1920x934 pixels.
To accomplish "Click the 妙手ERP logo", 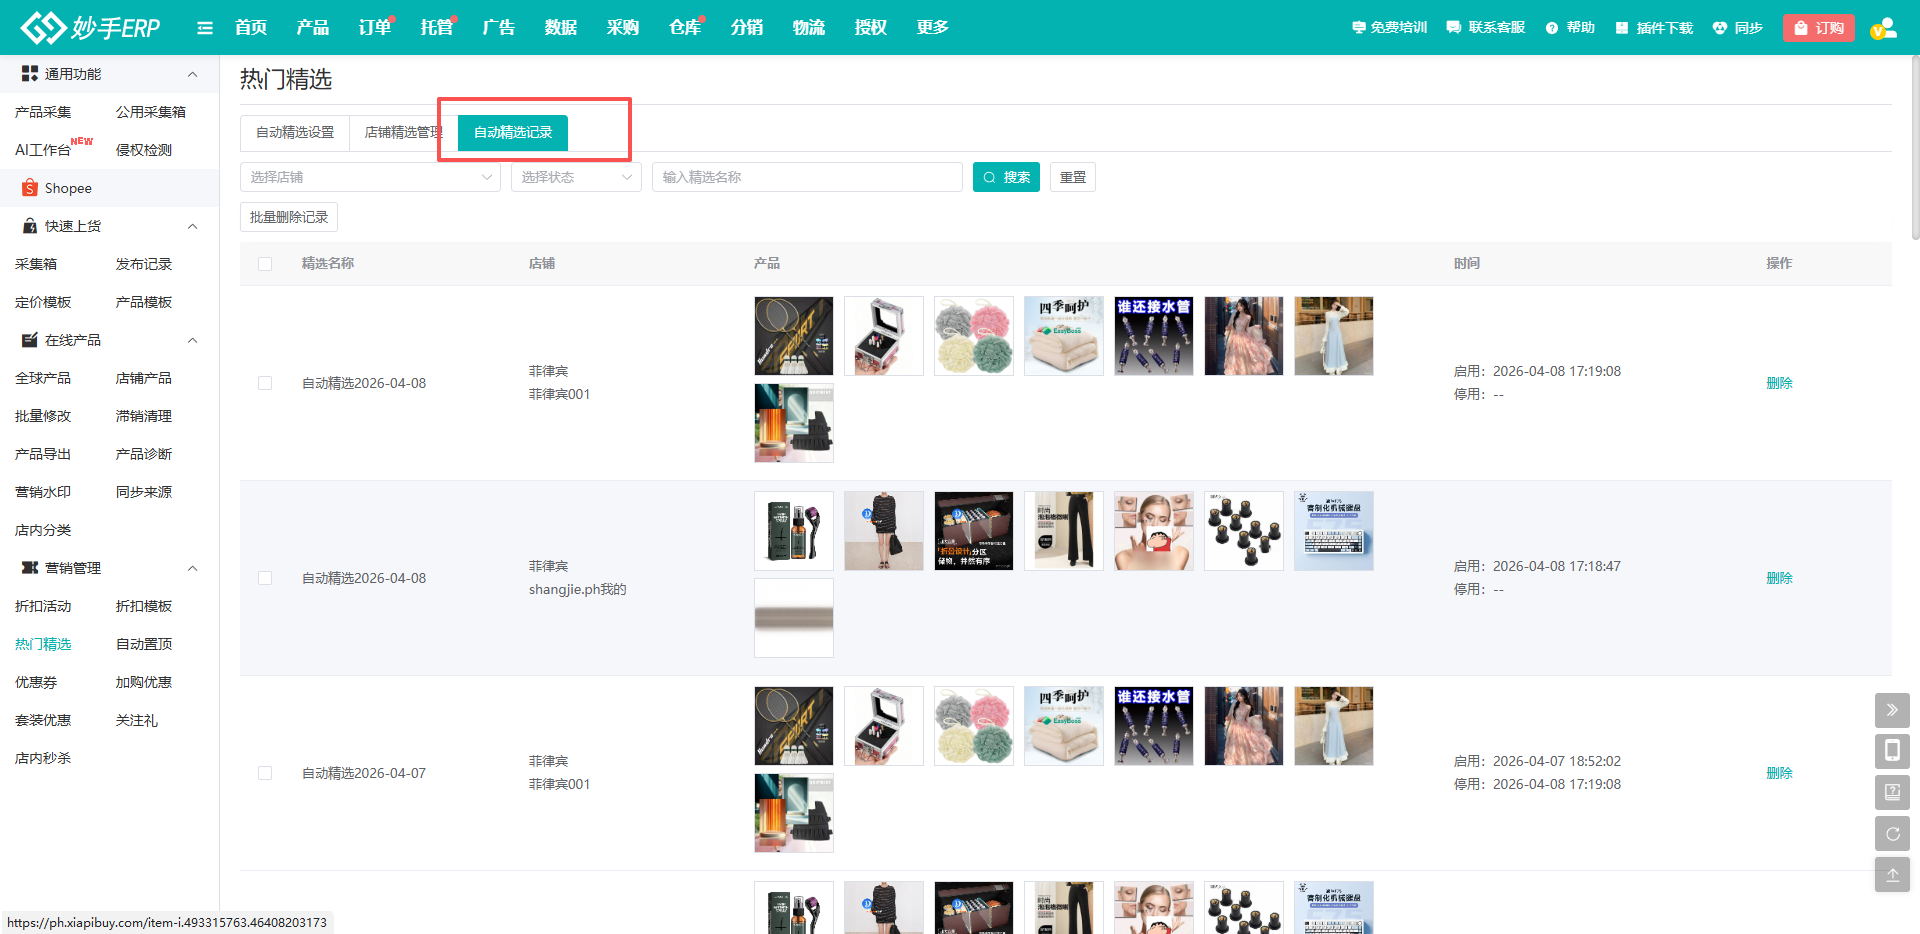I will point(90,27).
